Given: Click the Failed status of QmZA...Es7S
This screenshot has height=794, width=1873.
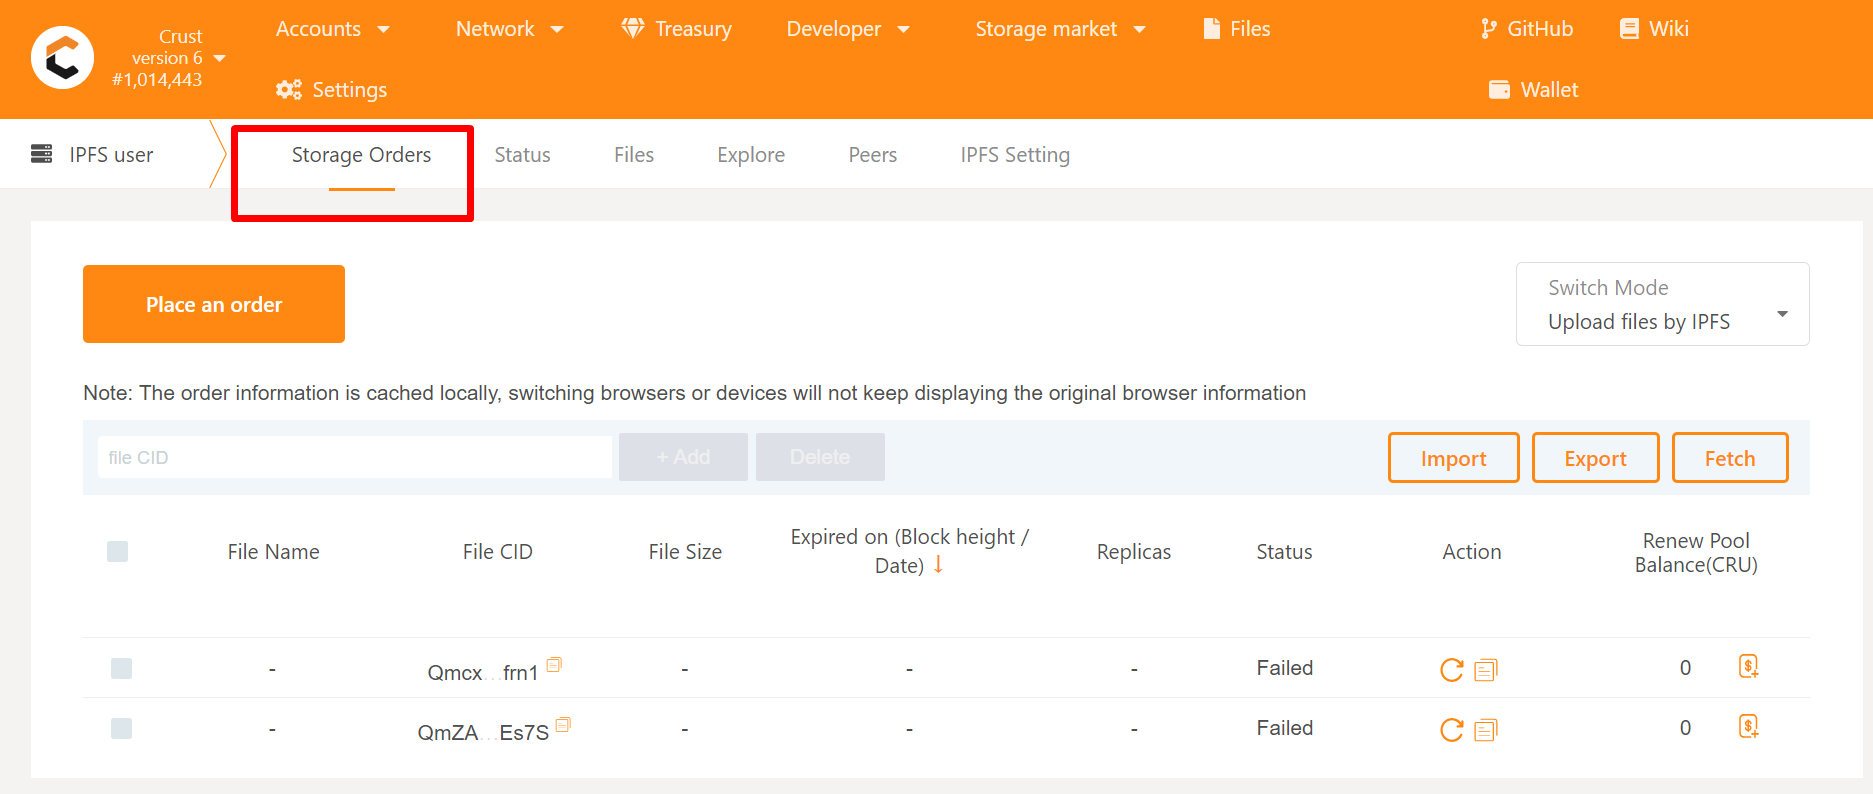Looking at the screenshot, I should click(x=1284, y=728).
